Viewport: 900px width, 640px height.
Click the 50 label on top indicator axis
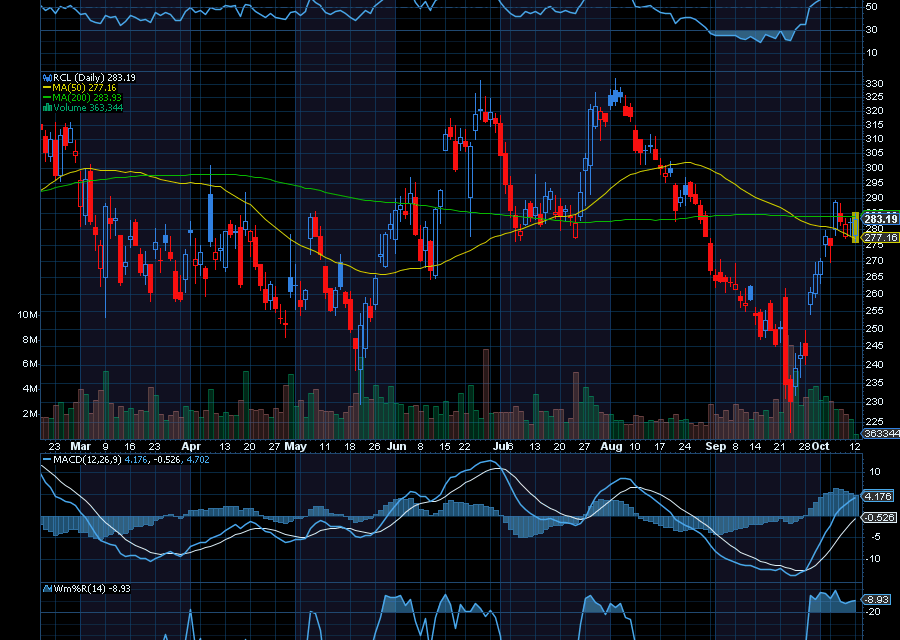point(872,7)
